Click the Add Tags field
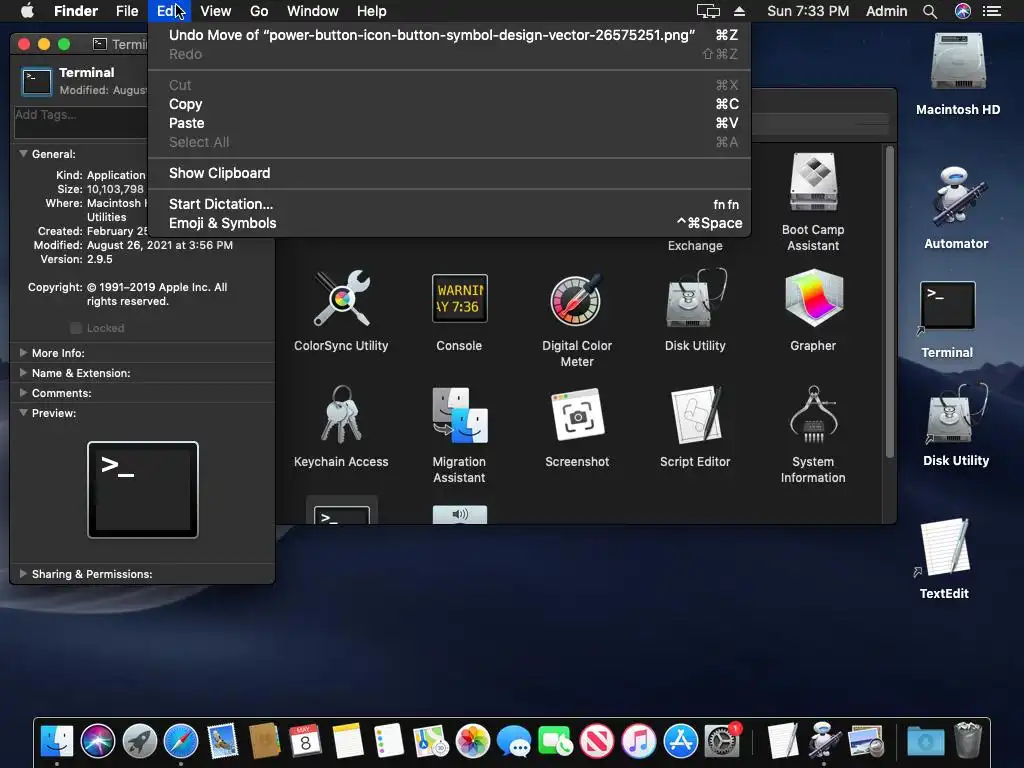Screen dimensions: 1024x768 80,122
